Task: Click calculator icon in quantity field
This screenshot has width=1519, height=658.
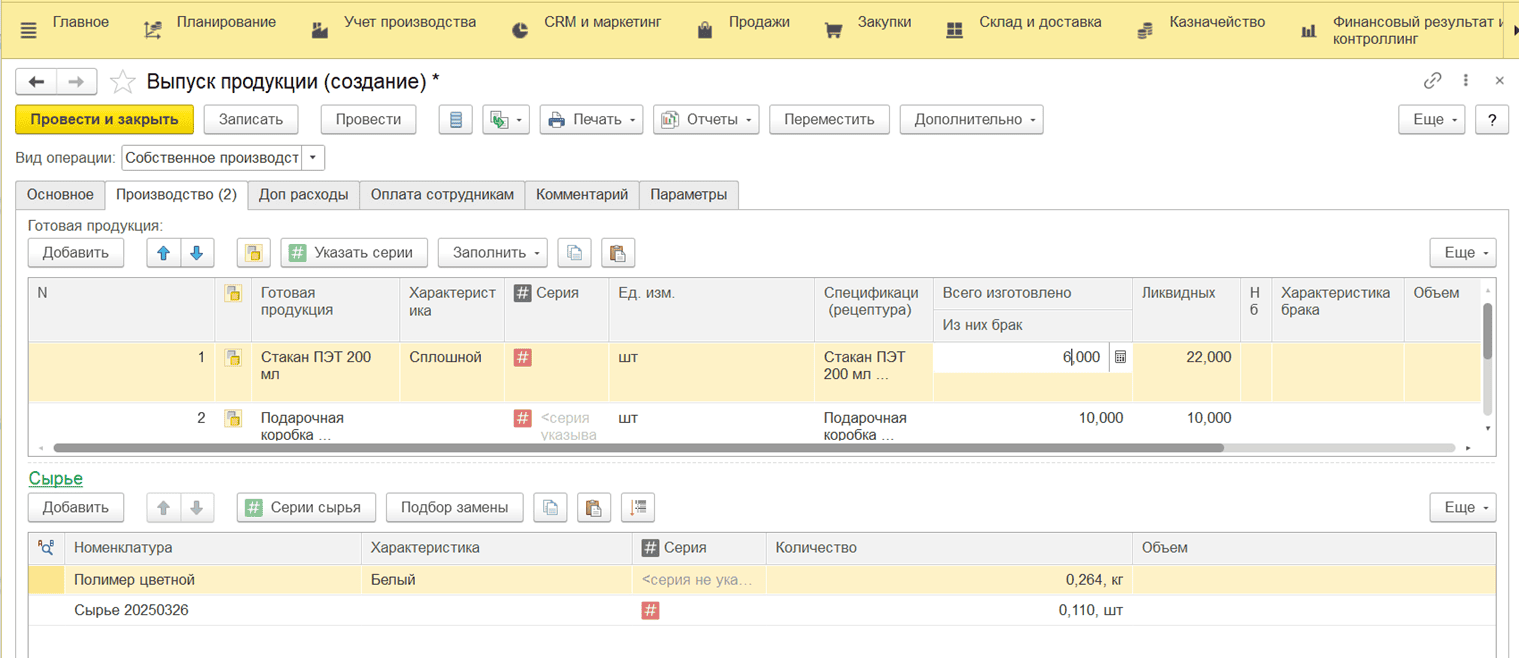Action: 1120,357
